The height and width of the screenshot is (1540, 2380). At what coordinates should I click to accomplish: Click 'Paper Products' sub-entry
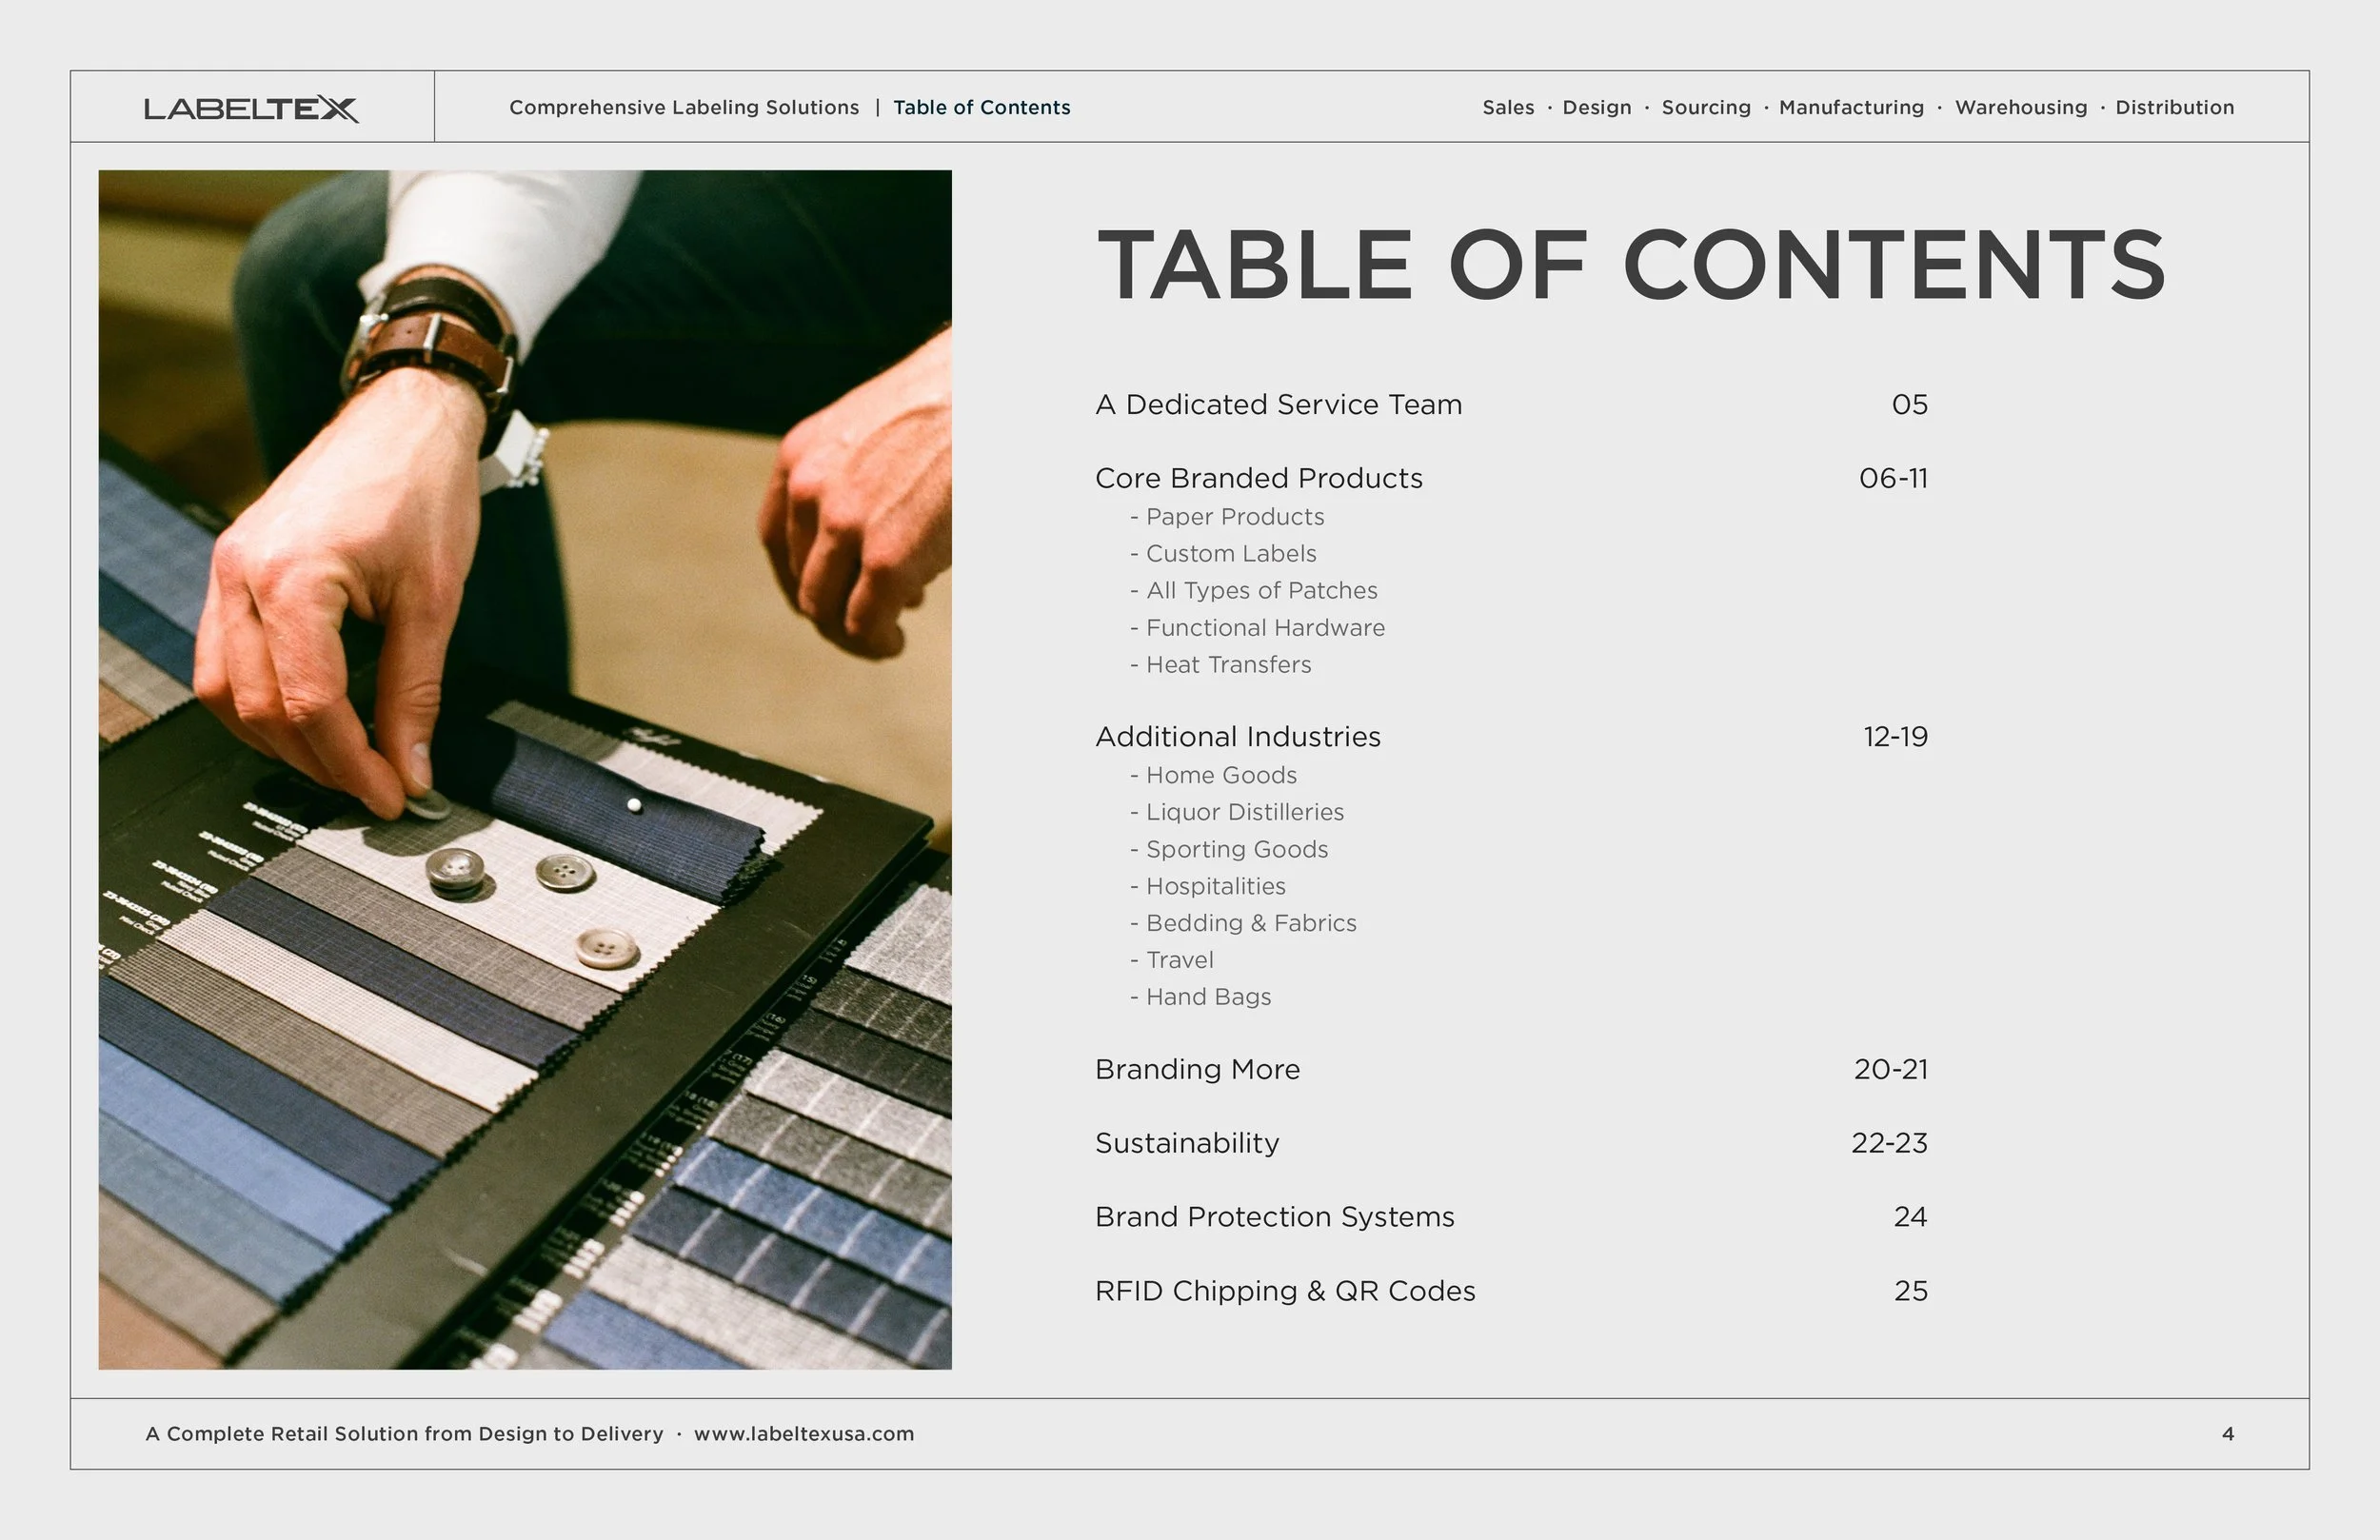(1235, 517)
